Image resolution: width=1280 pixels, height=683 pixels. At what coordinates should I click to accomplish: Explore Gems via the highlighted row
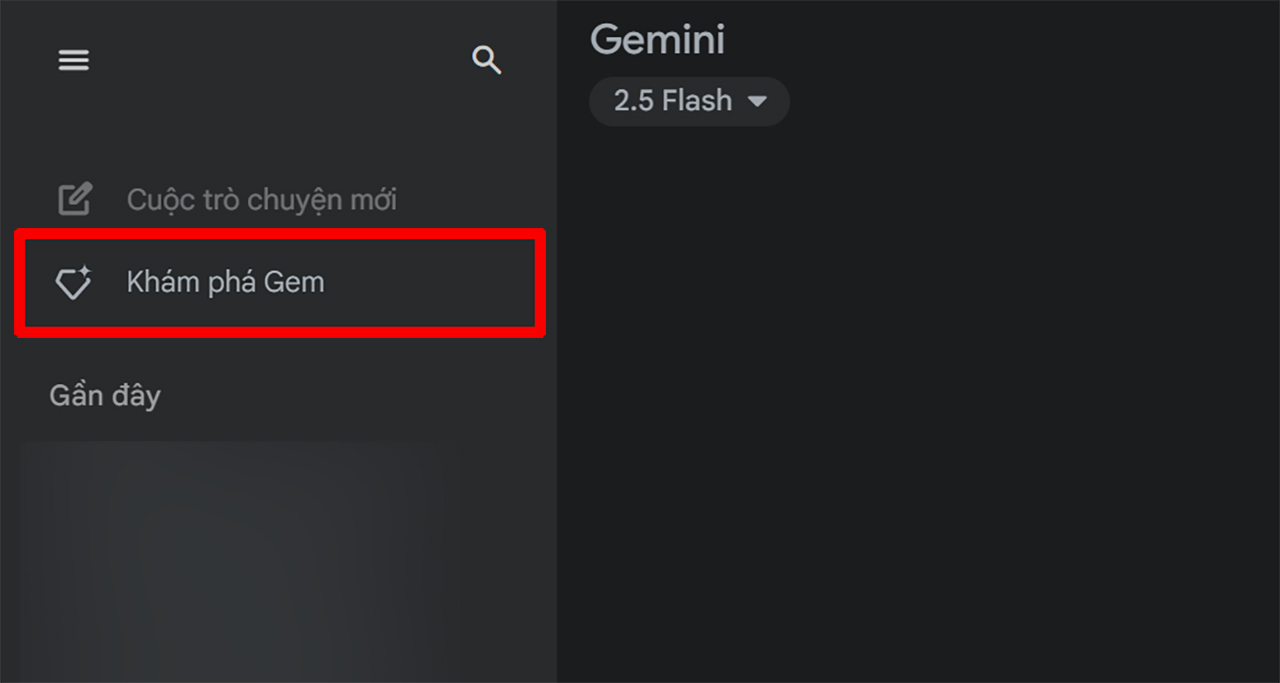click(x=280, y=283)
